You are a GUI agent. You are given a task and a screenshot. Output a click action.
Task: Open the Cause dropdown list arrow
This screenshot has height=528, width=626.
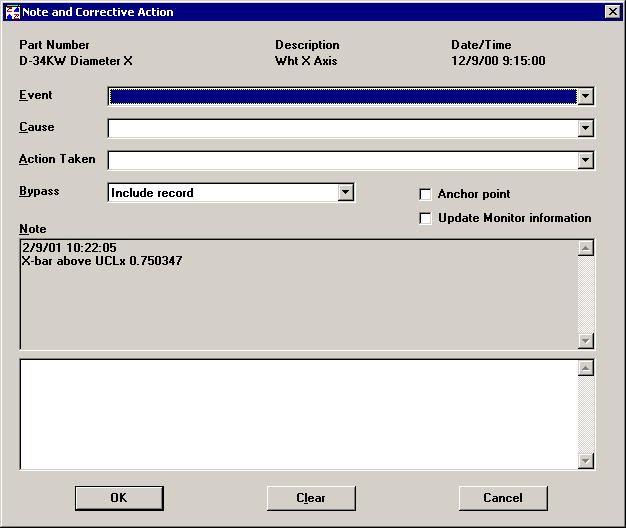(586, 129)
